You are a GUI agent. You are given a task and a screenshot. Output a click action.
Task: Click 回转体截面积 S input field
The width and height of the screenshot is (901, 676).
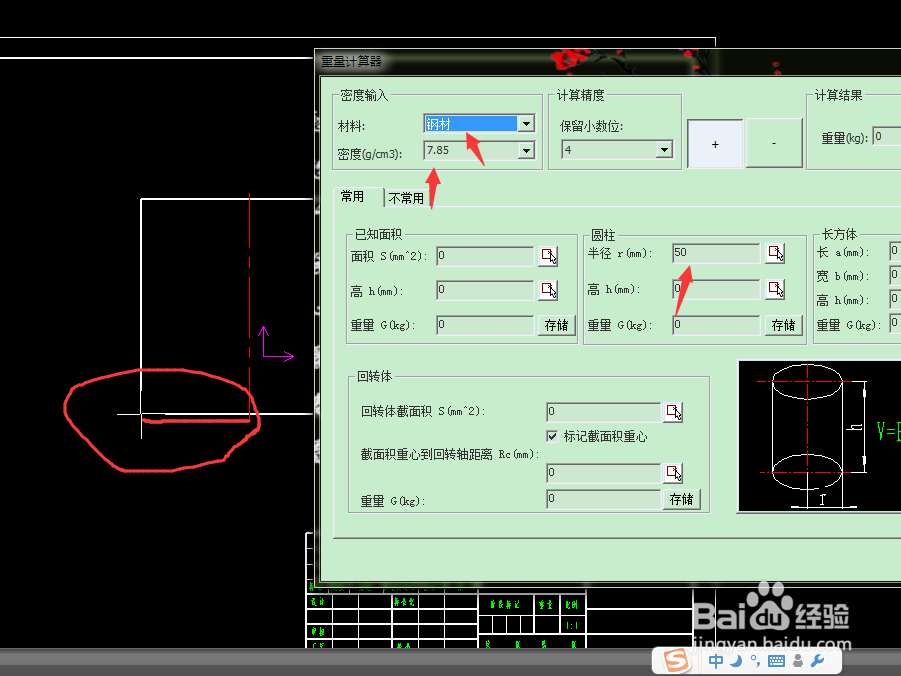(603, 412)
